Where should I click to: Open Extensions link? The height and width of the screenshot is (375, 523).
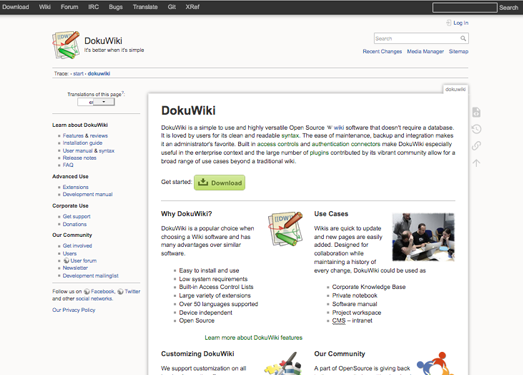tap(76, 187)
